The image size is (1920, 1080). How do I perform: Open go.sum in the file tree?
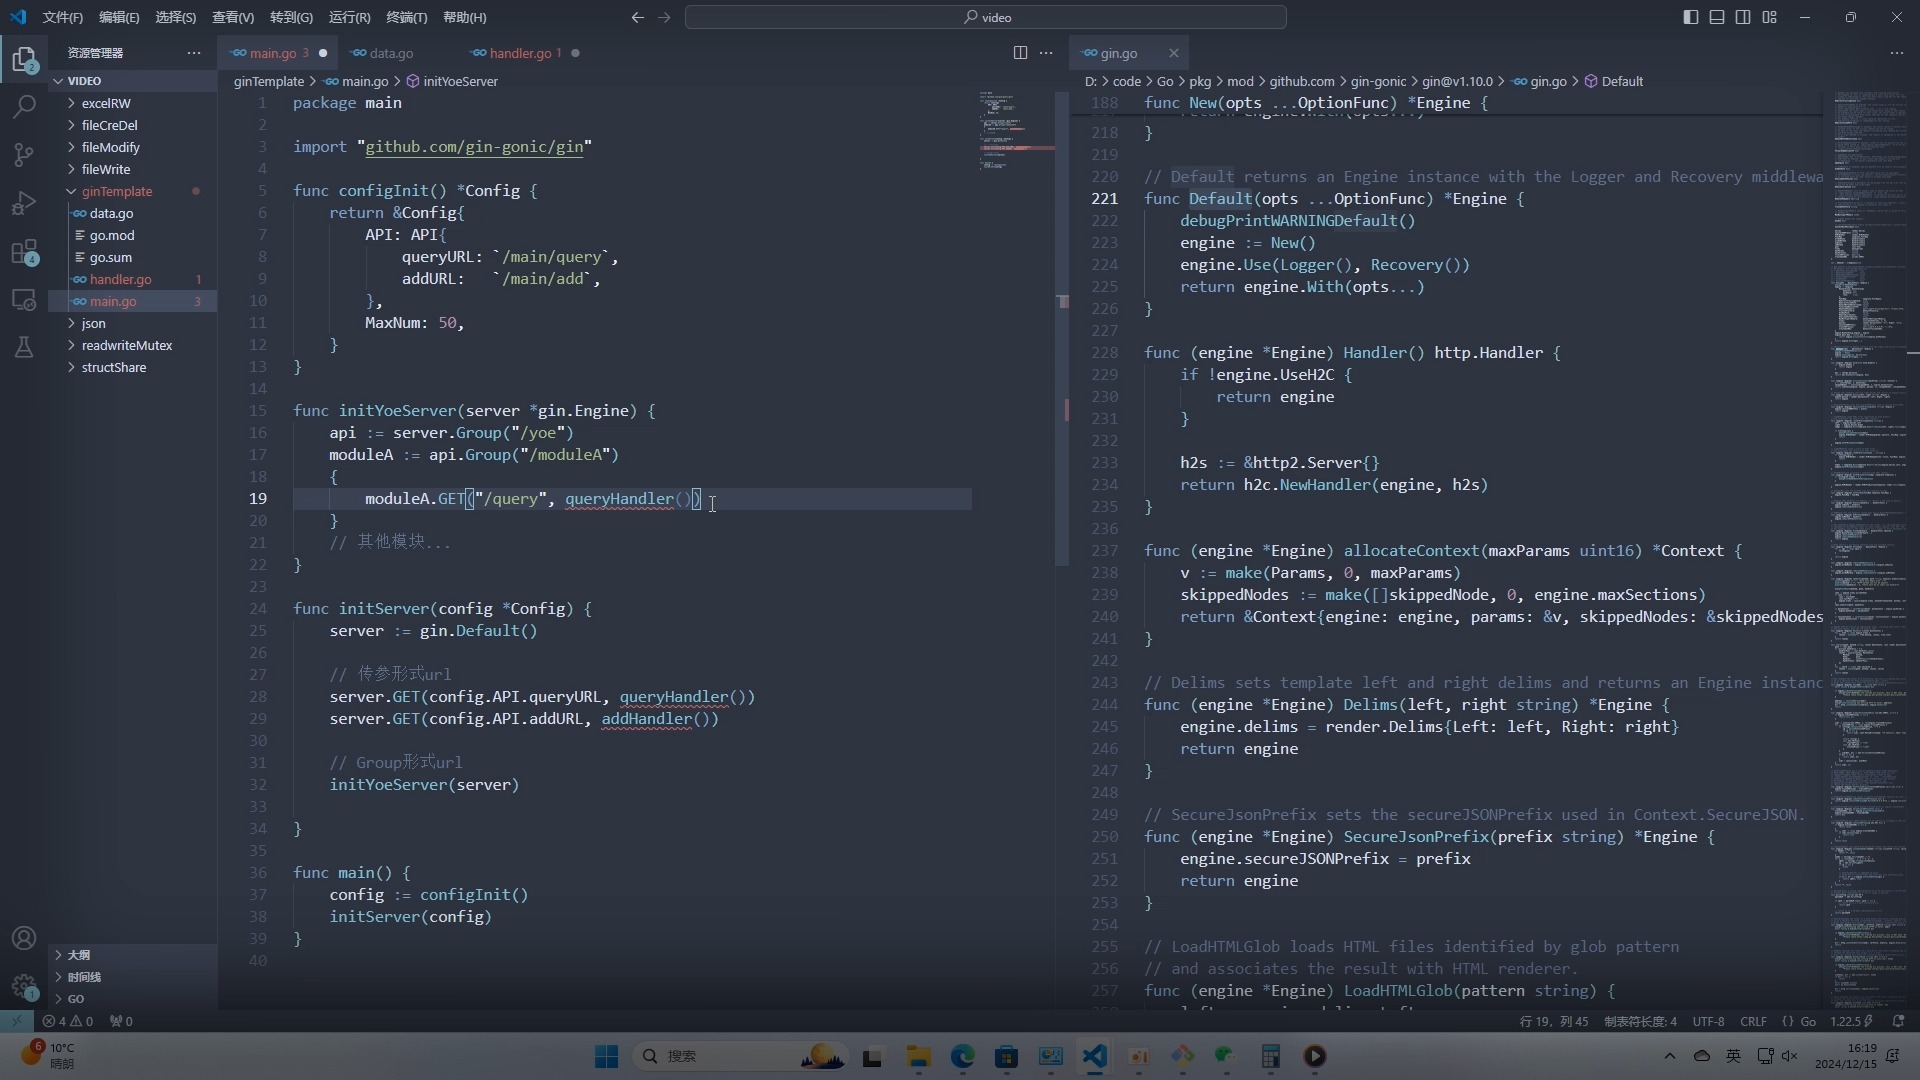pyautogui.click(x=133, y=257)
